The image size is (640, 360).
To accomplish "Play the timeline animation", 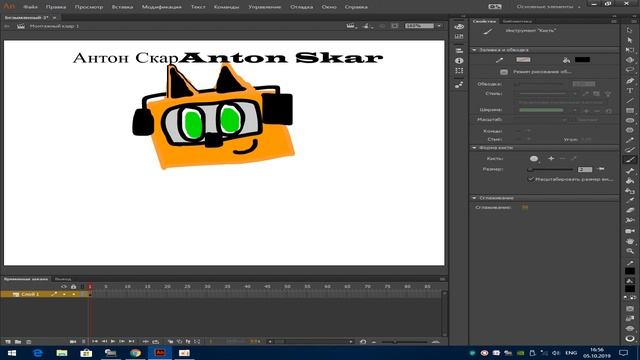I will [113, 341].
